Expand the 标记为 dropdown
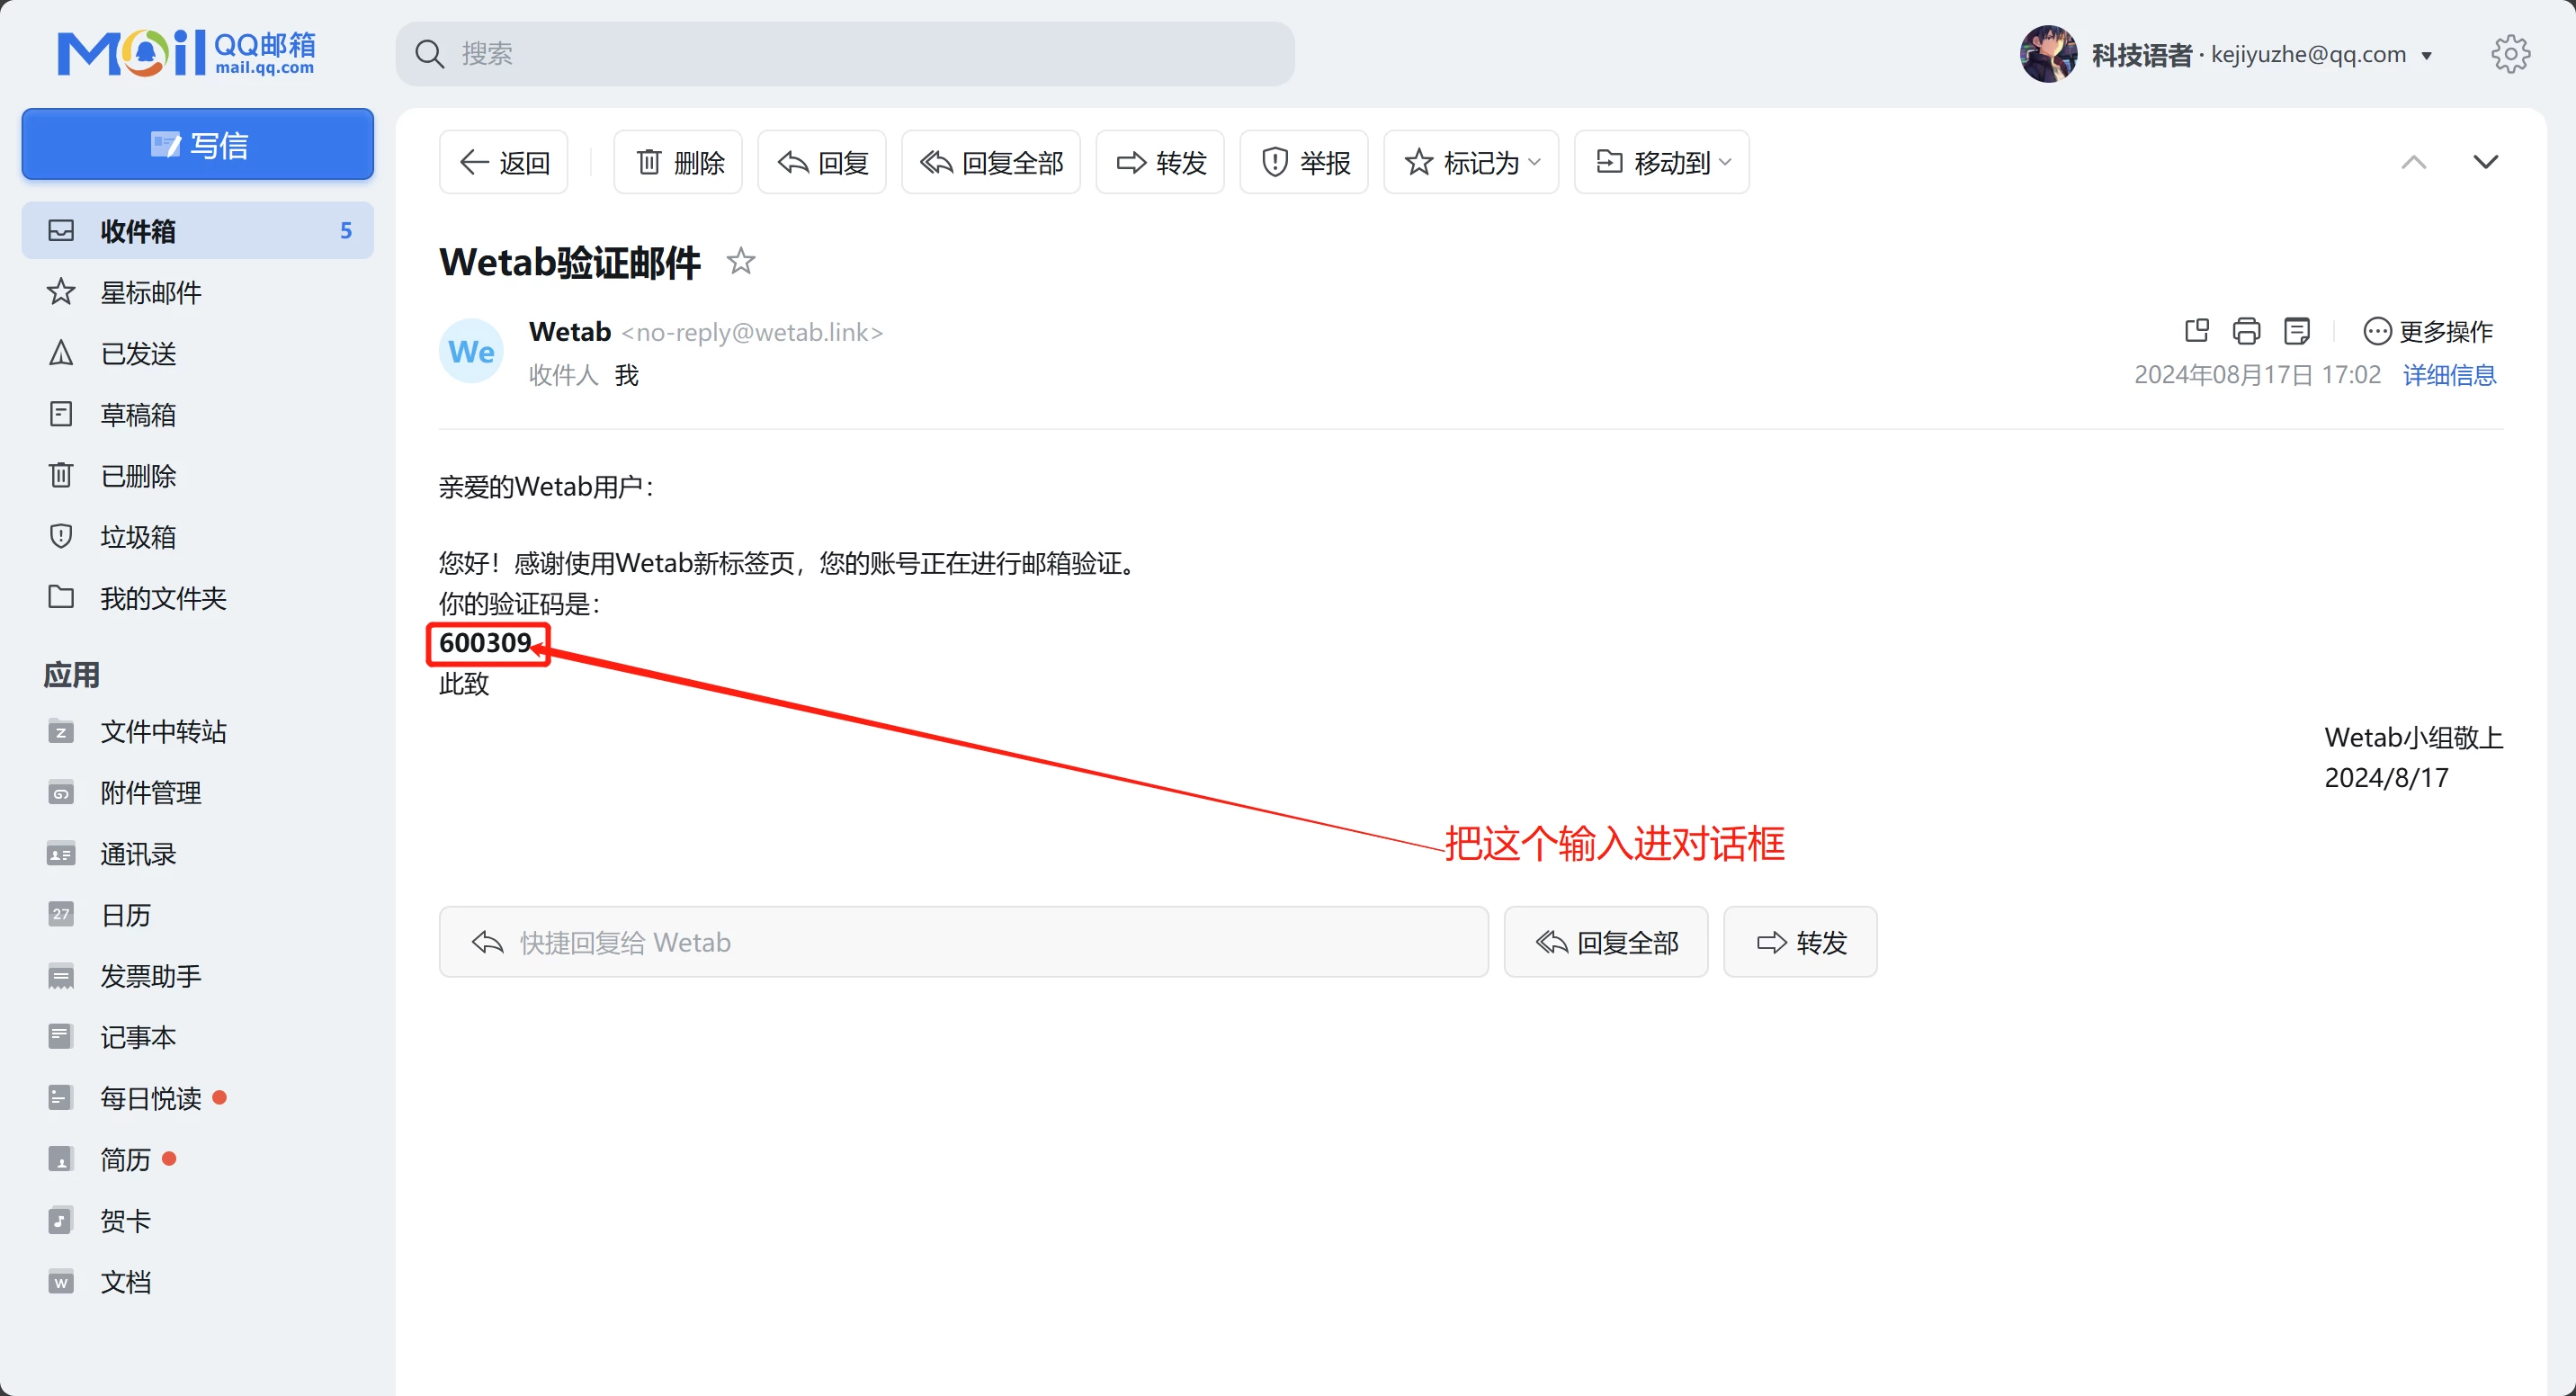2576x1396 pixels. coord(1471,162)
